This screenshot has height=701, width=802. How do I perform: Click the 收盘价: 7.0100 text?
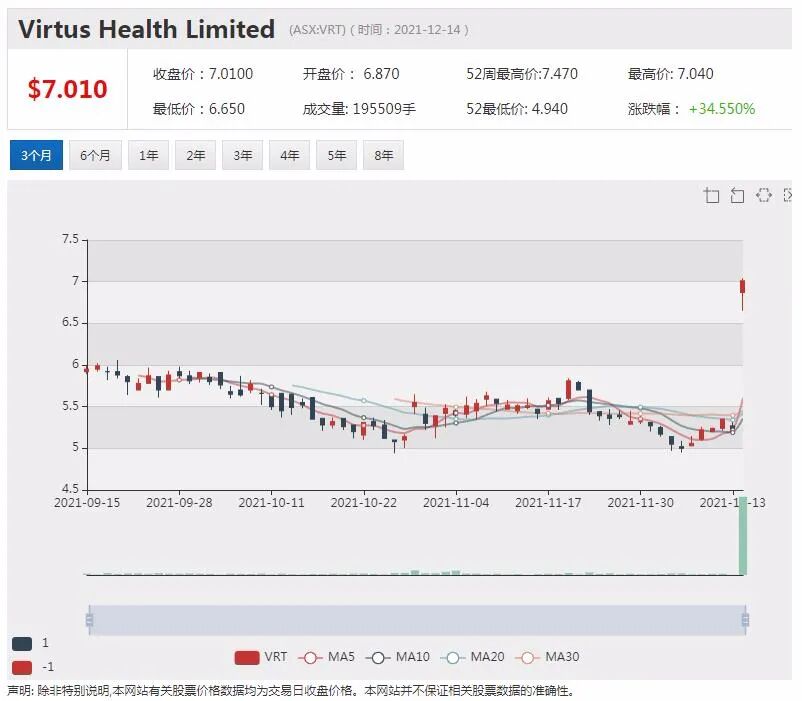point(203,74)
